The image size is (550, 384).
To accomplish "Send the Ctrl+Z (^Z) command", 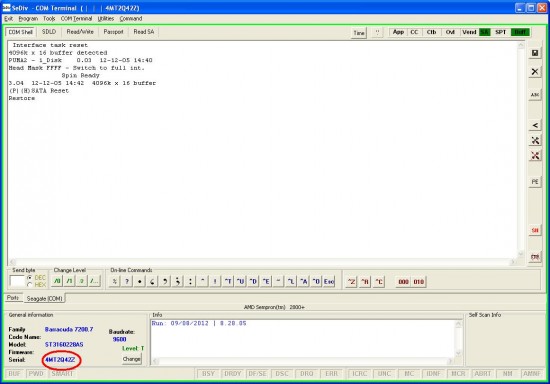I will tap(351, 281).
